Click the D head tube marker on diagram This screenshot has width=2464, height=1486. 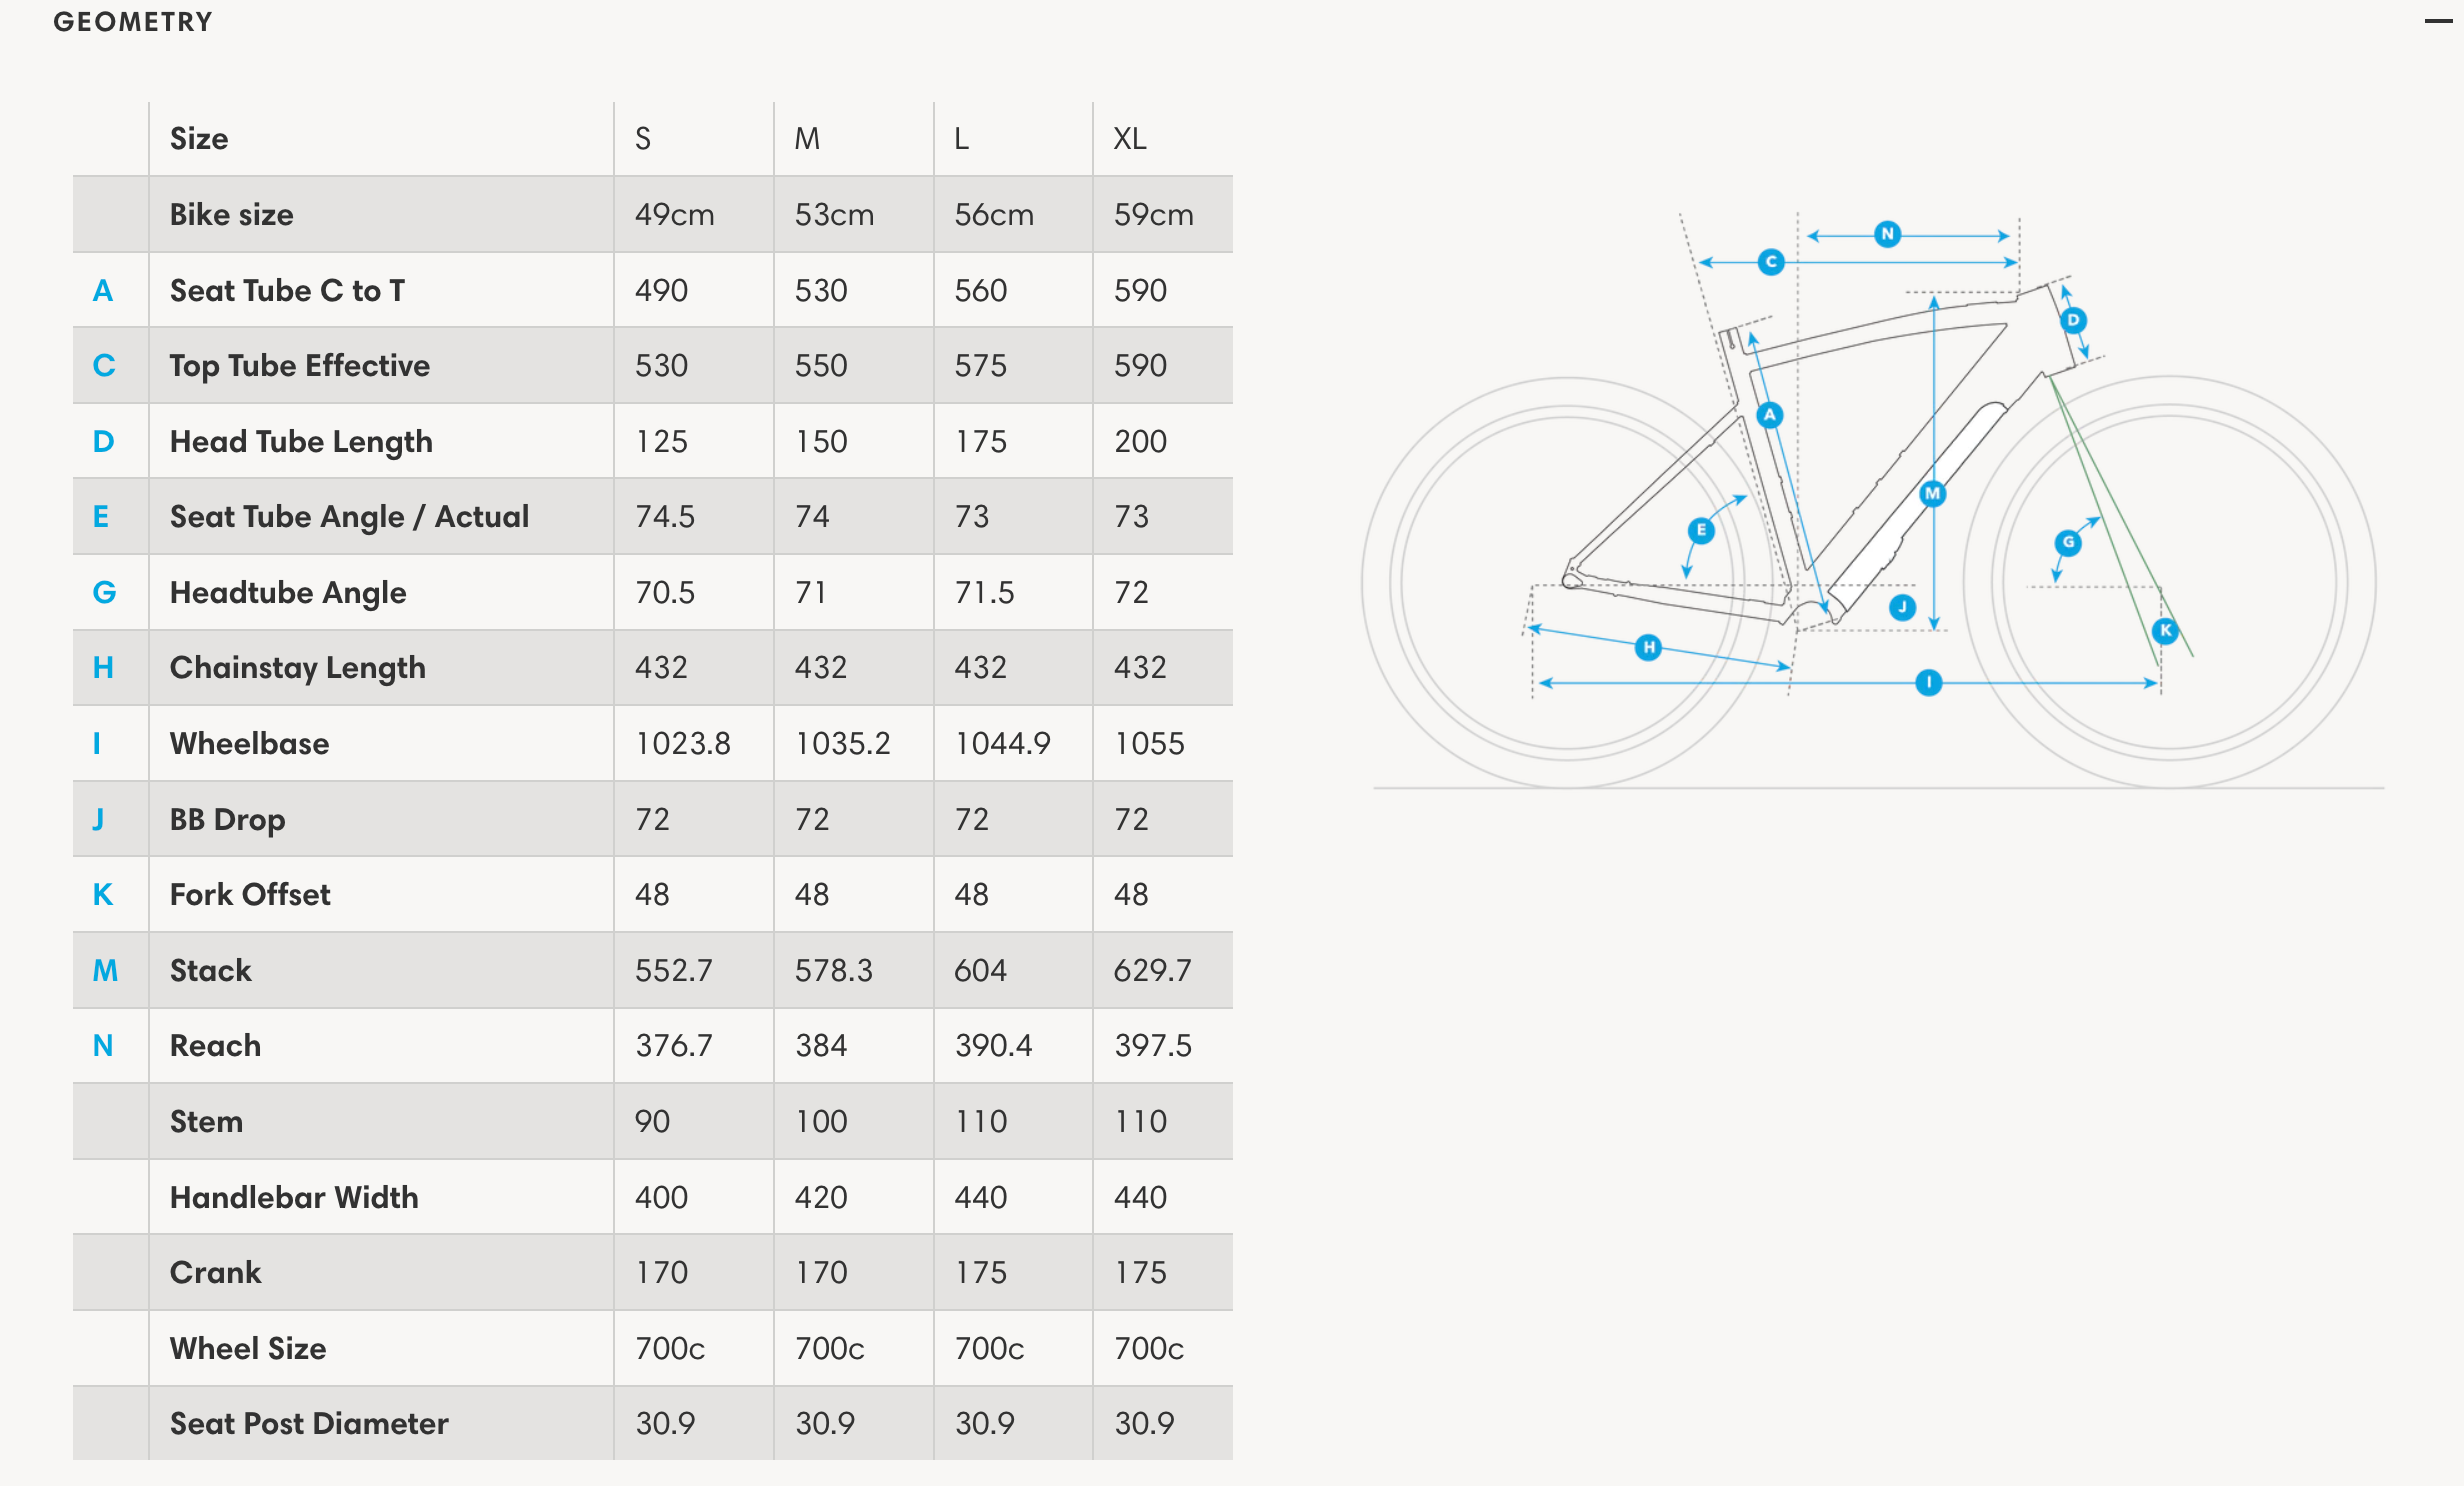pos(2073,320)
